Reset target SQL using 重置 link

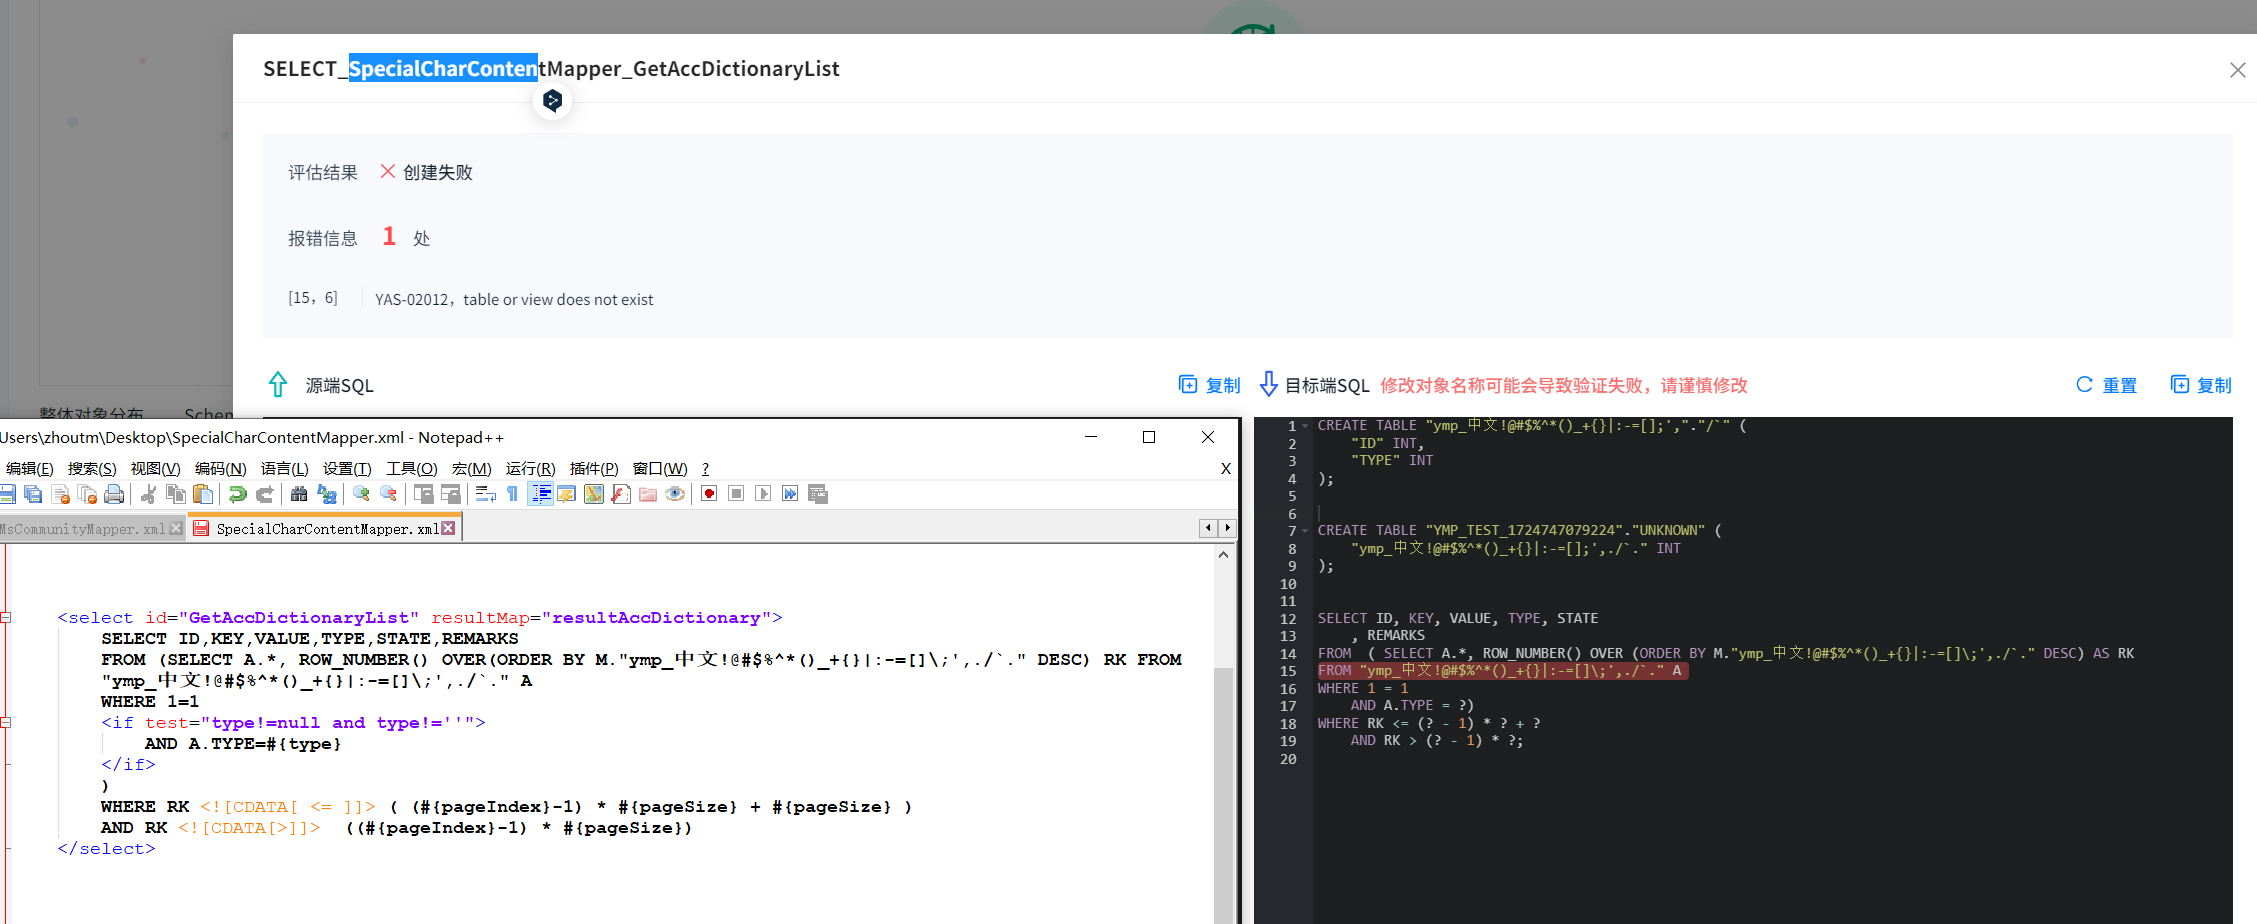(2117, 385)
